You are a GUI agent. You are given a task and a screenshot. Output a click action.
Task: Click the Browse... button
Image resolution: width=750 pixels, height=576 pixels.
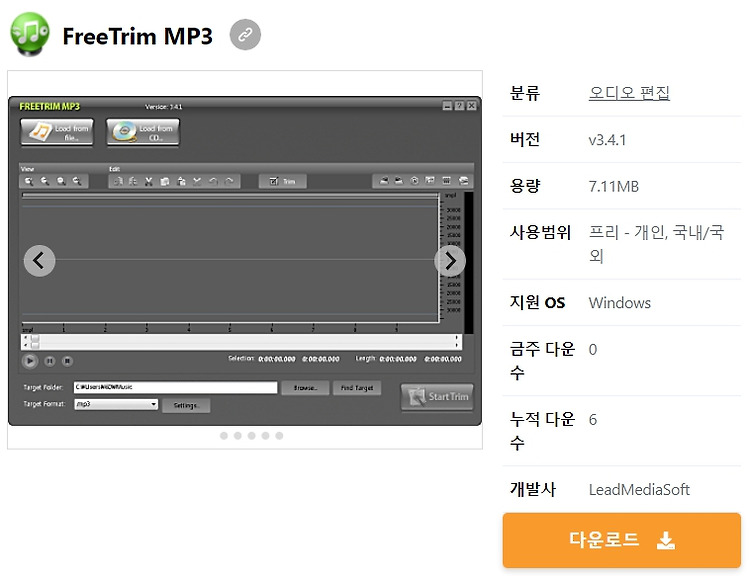[x=305, y=388]
